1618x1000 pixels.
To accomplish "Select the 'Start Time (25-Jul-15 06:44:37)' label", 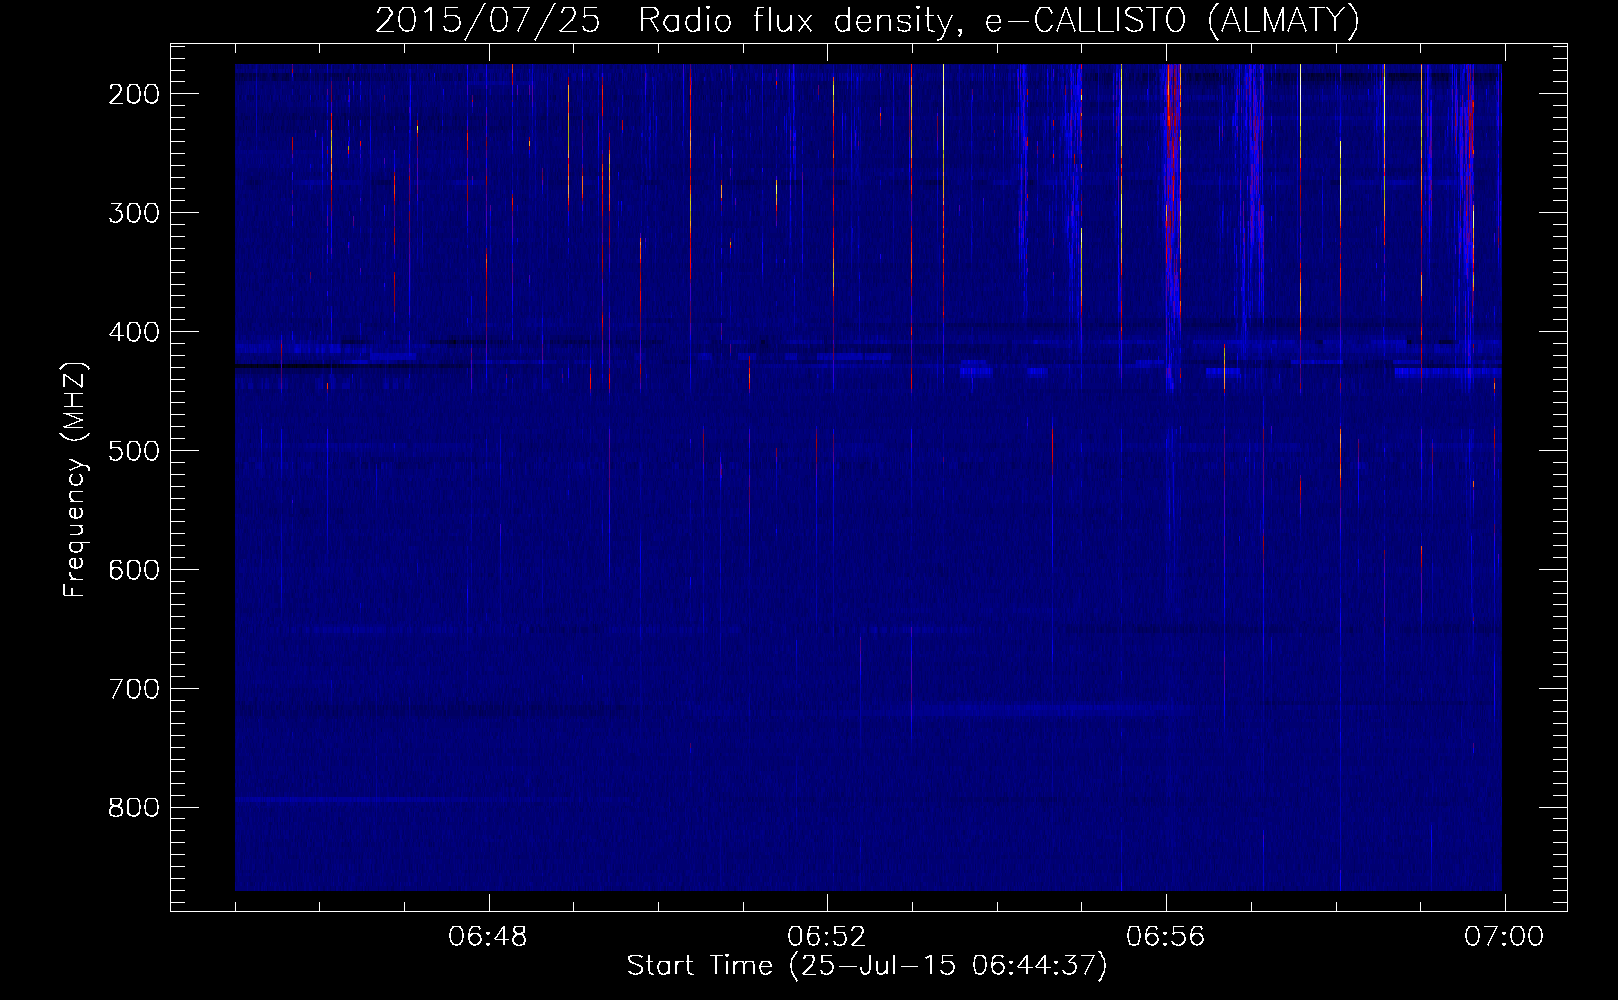I will (x=867, y=966).
